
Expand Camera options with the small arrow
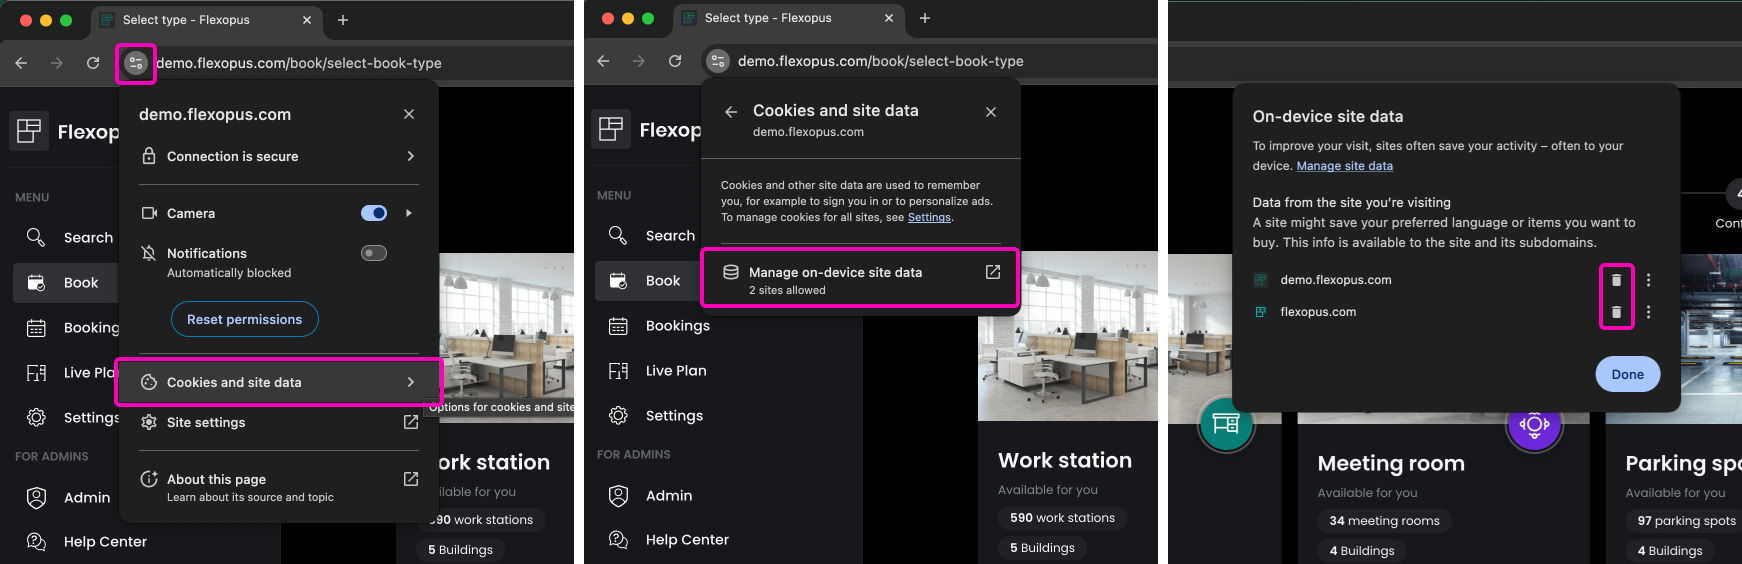[x=408, y=213]
